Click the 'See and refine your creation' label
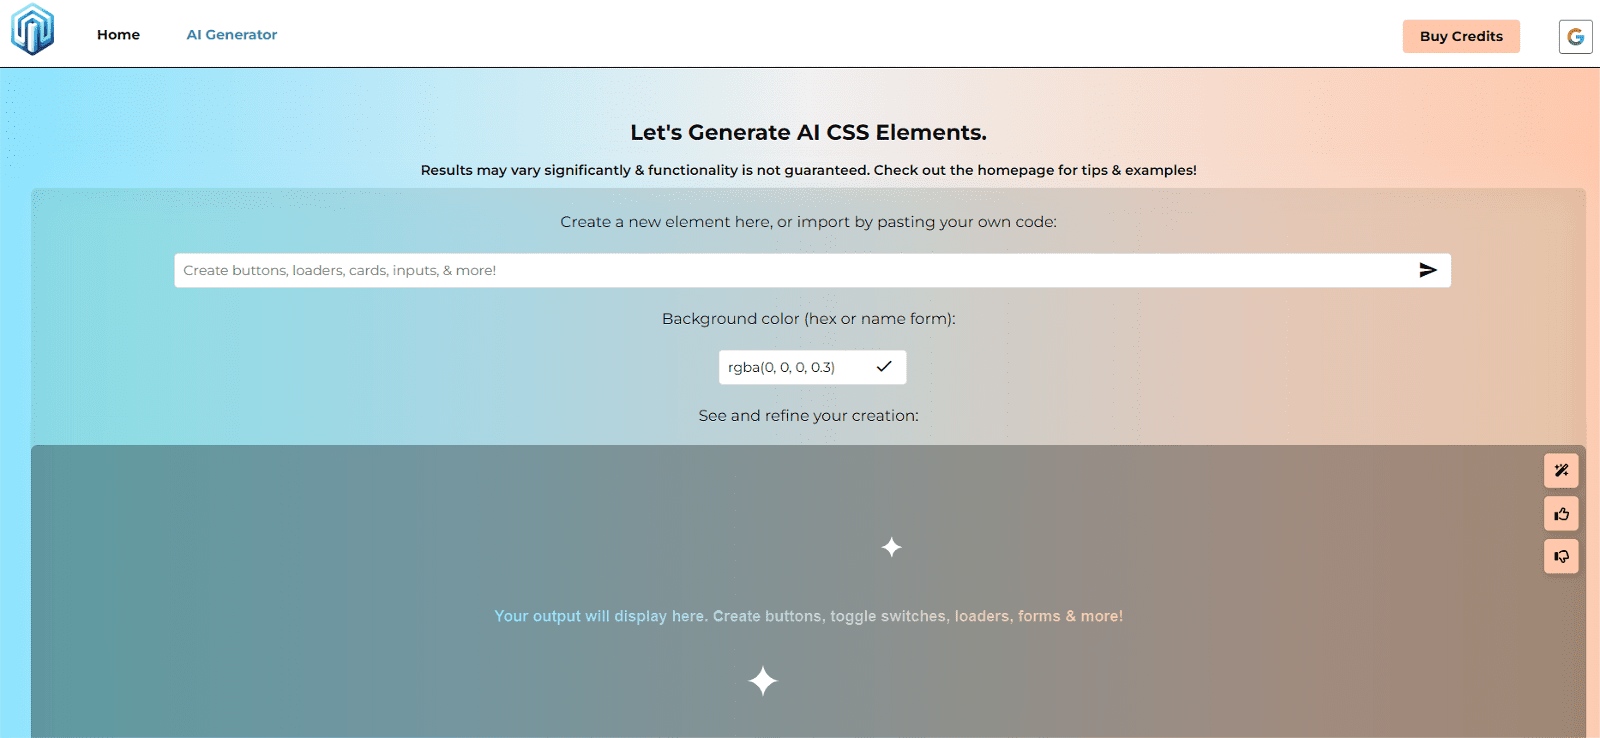The width and height of the screenshot is (1600, 738). click(808, 415)
